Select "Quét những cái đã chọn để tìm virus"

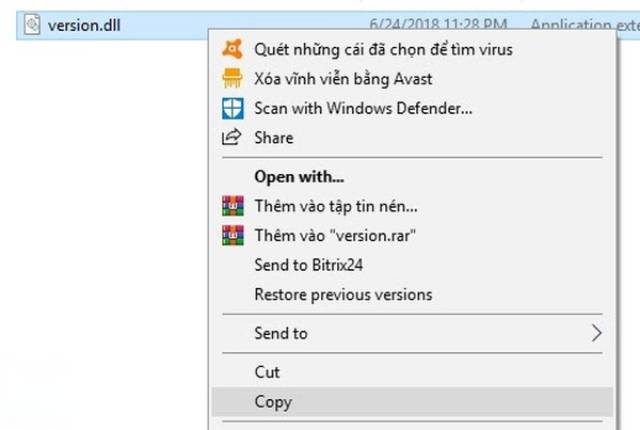coord(383,49)
